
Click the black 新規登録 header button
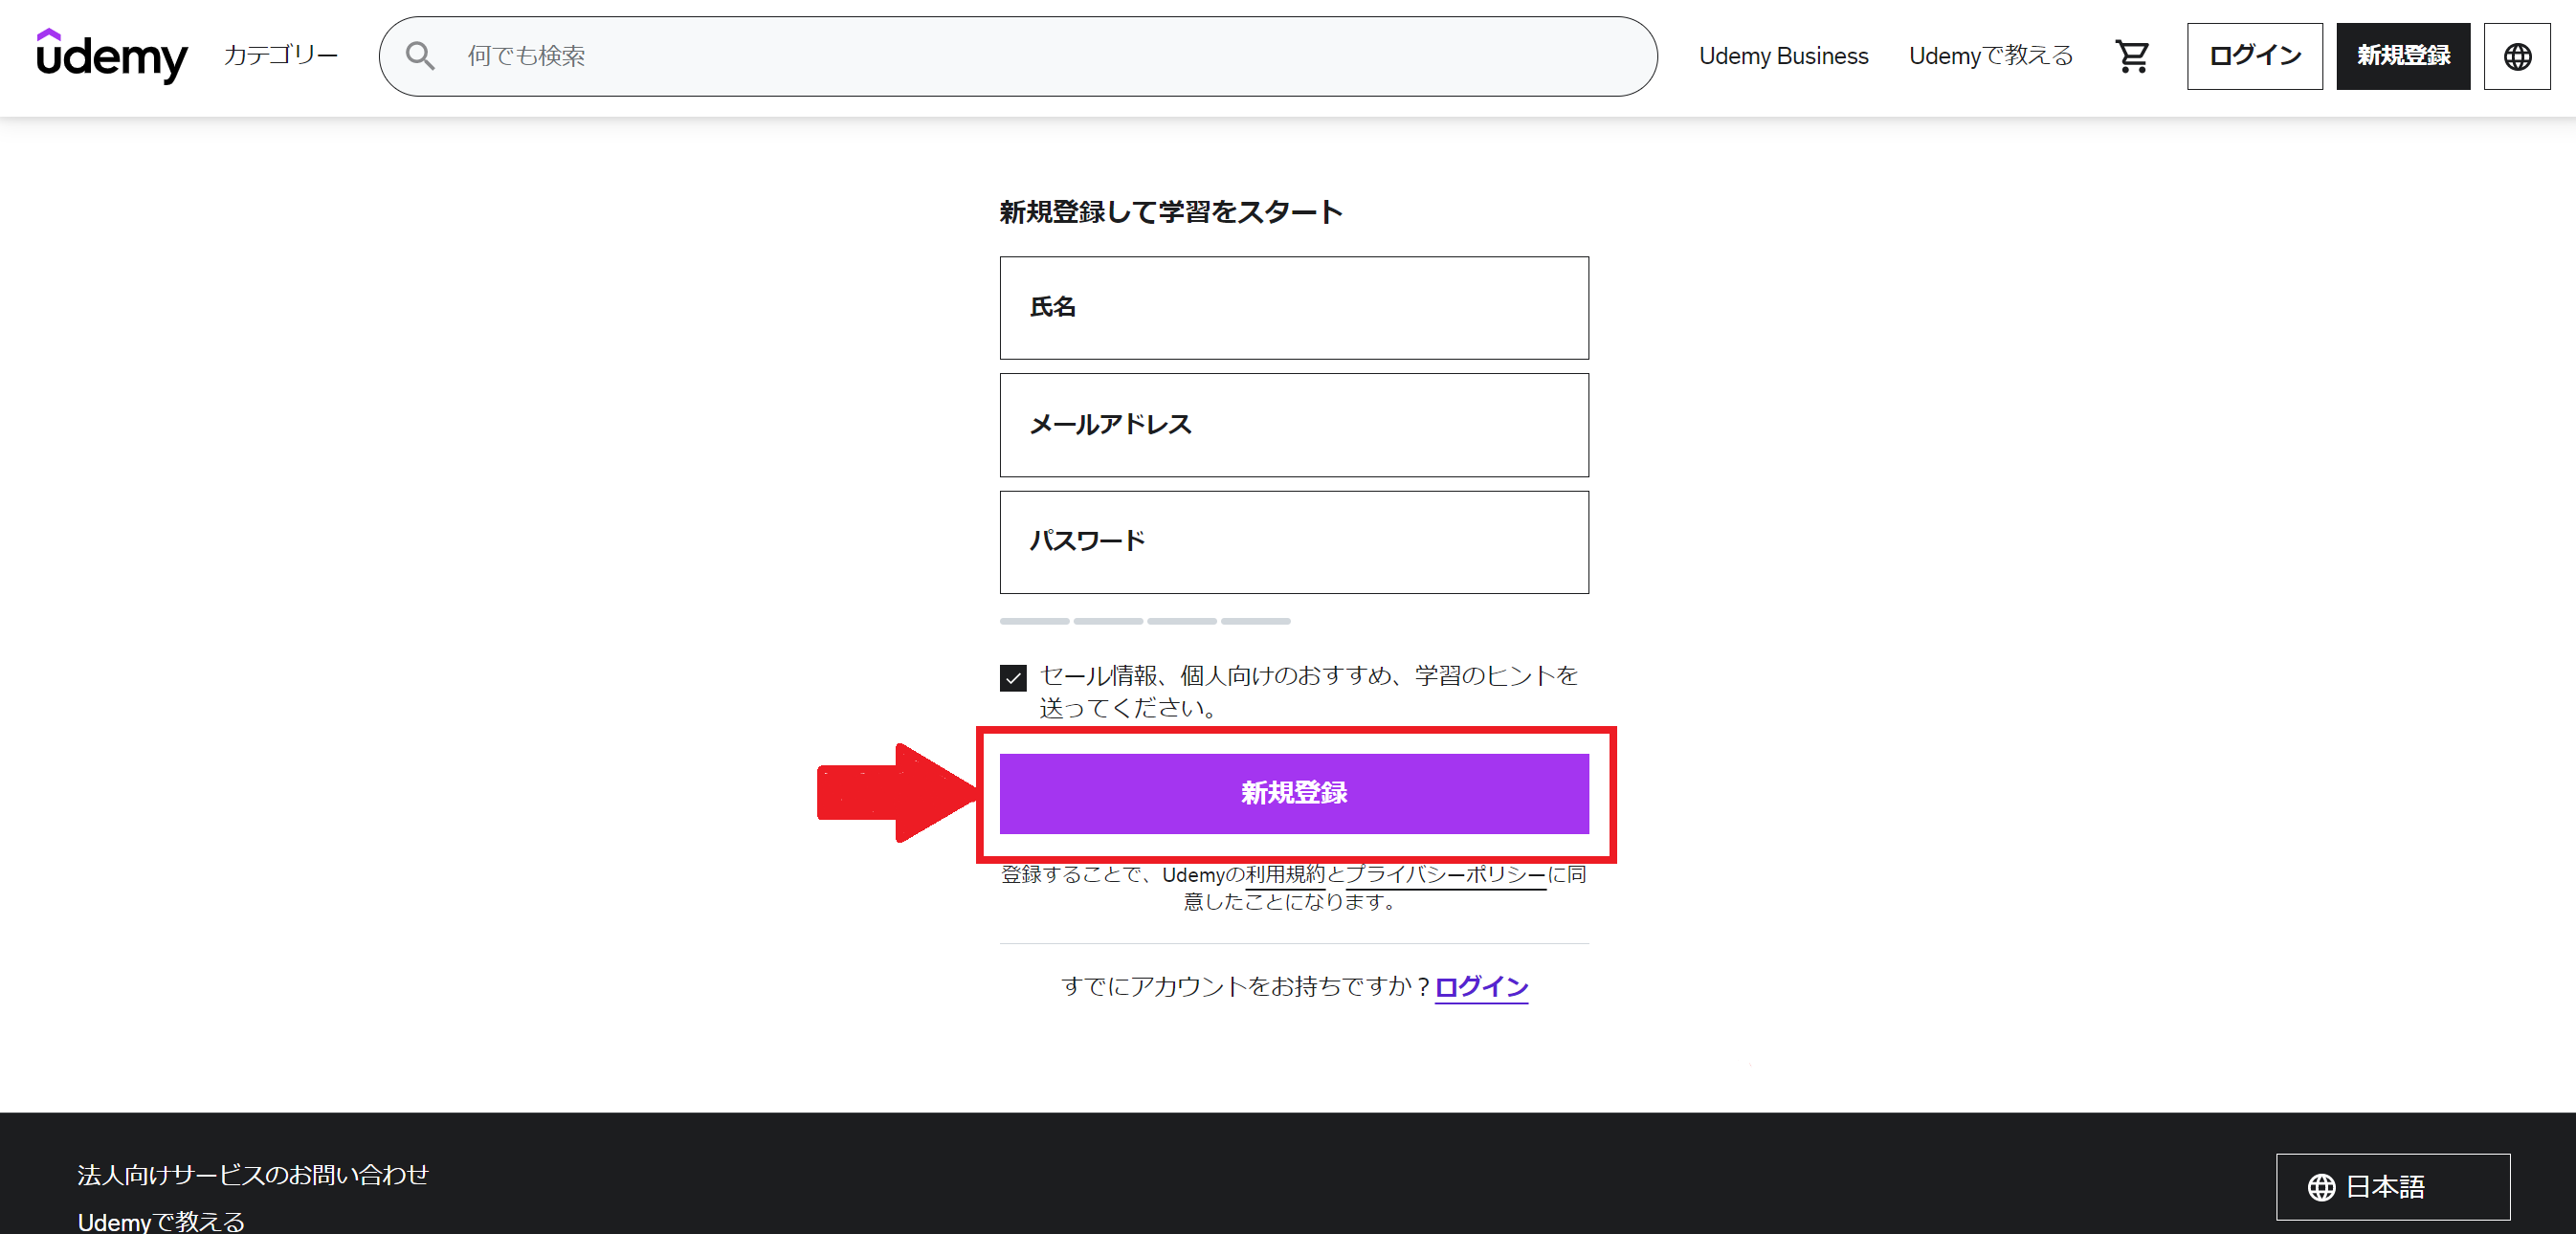tap(2403, 56)
